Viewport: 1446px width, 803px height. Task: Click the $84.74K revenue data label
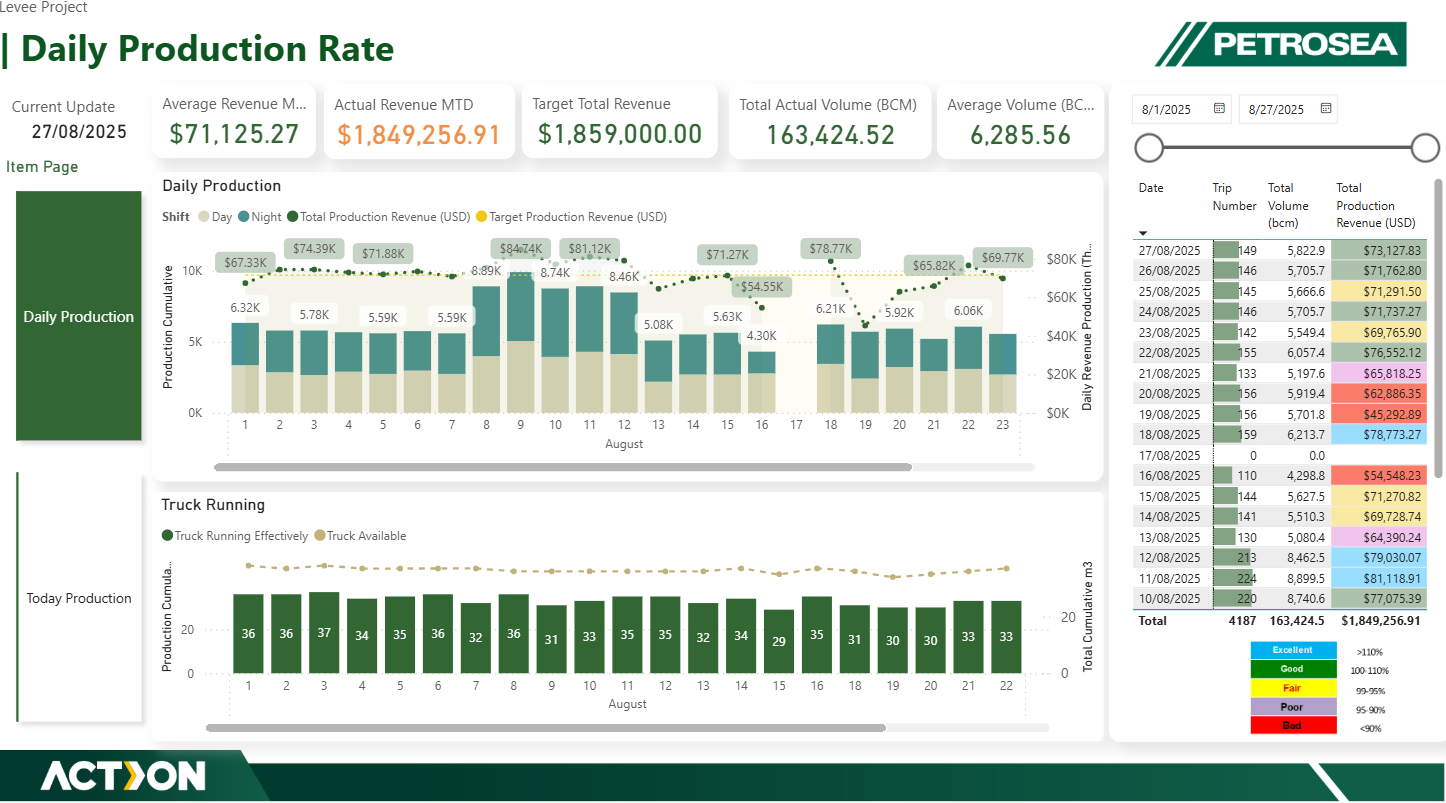click(x=520, y=248)
